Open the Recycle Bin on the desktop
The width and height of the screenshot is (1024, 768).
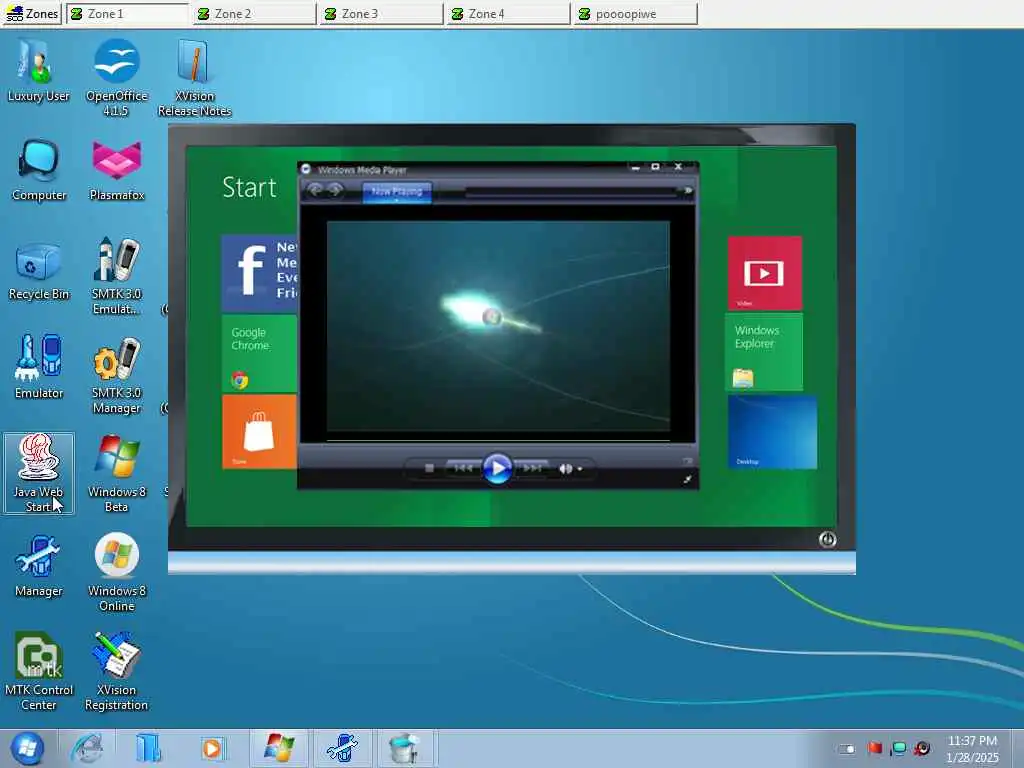tap(39, 269)
